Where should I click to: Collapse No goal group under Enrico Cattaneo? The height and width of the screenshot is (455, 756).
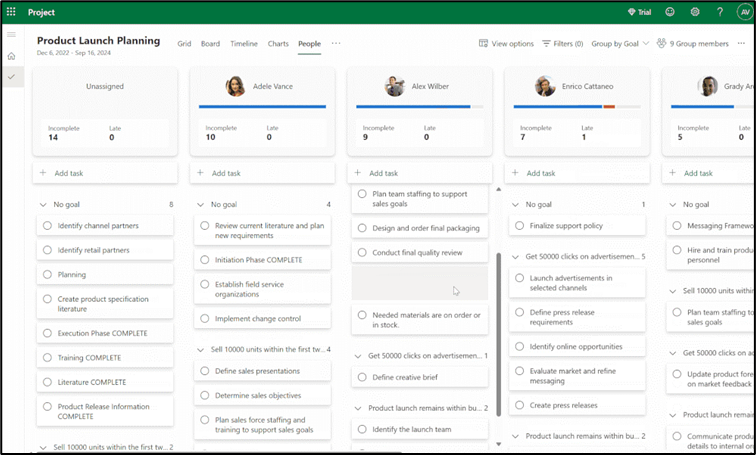pos(515,204)
